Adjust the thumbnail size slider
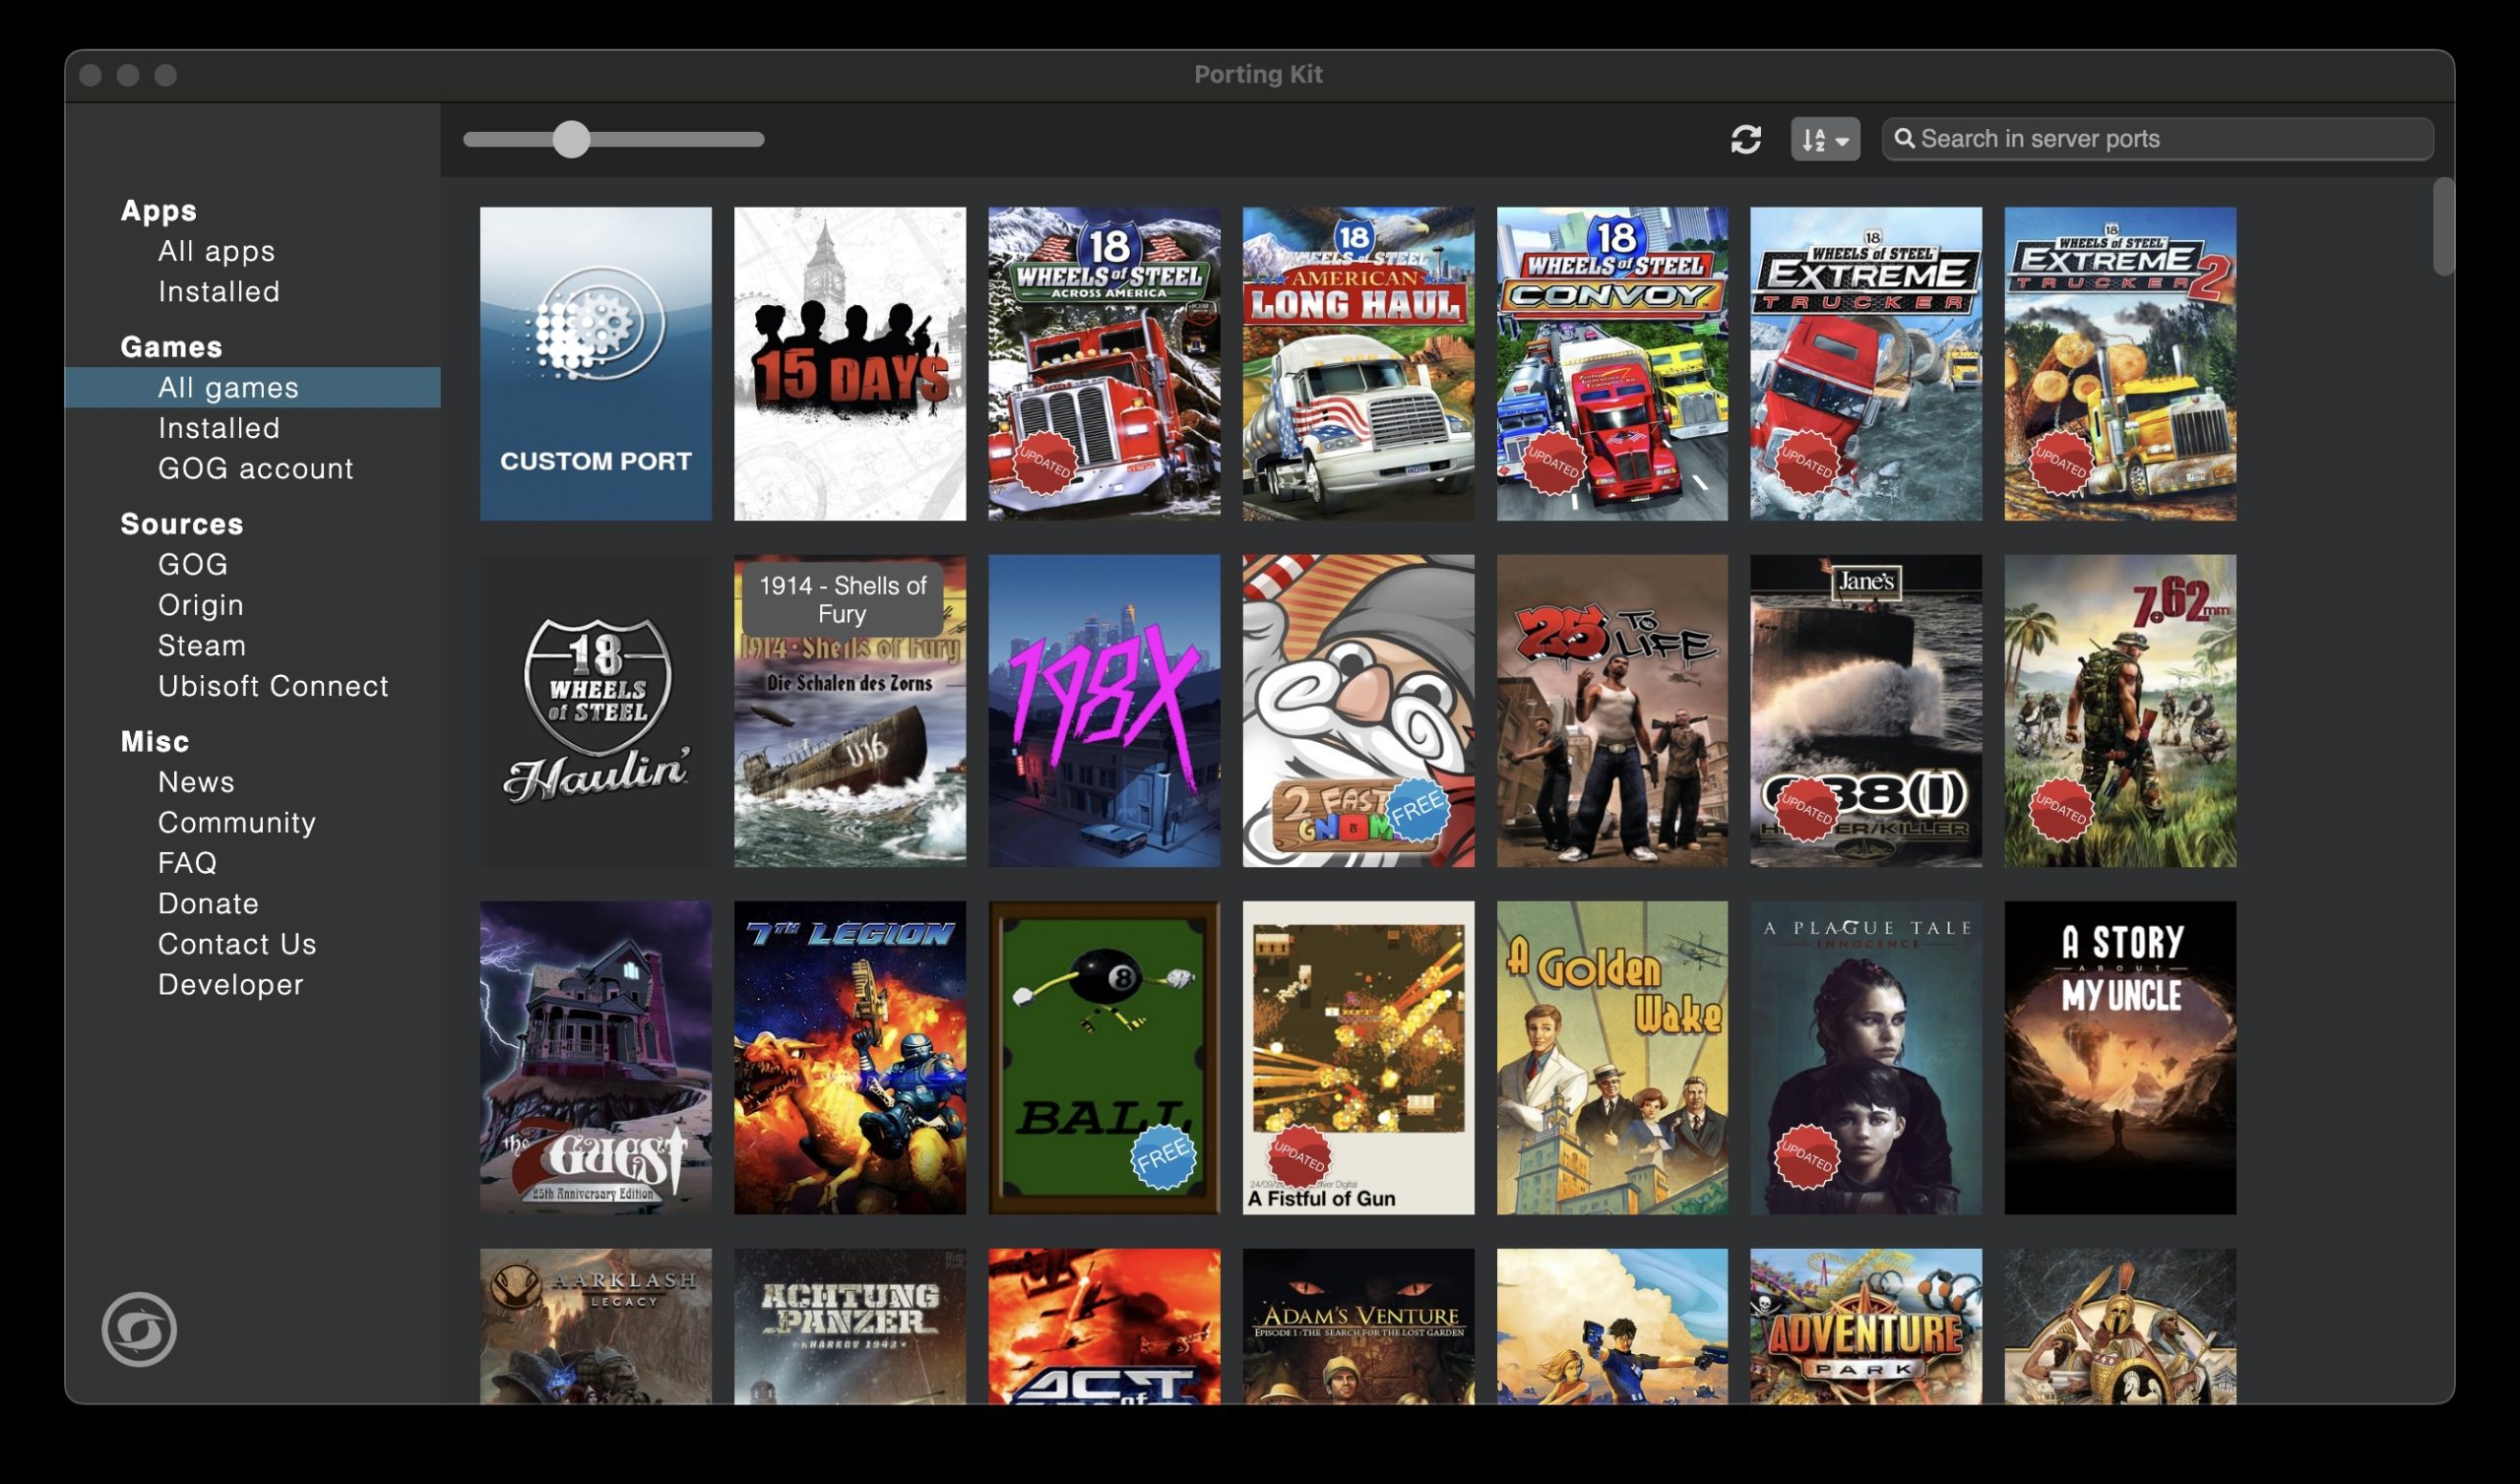 (571, 139)
